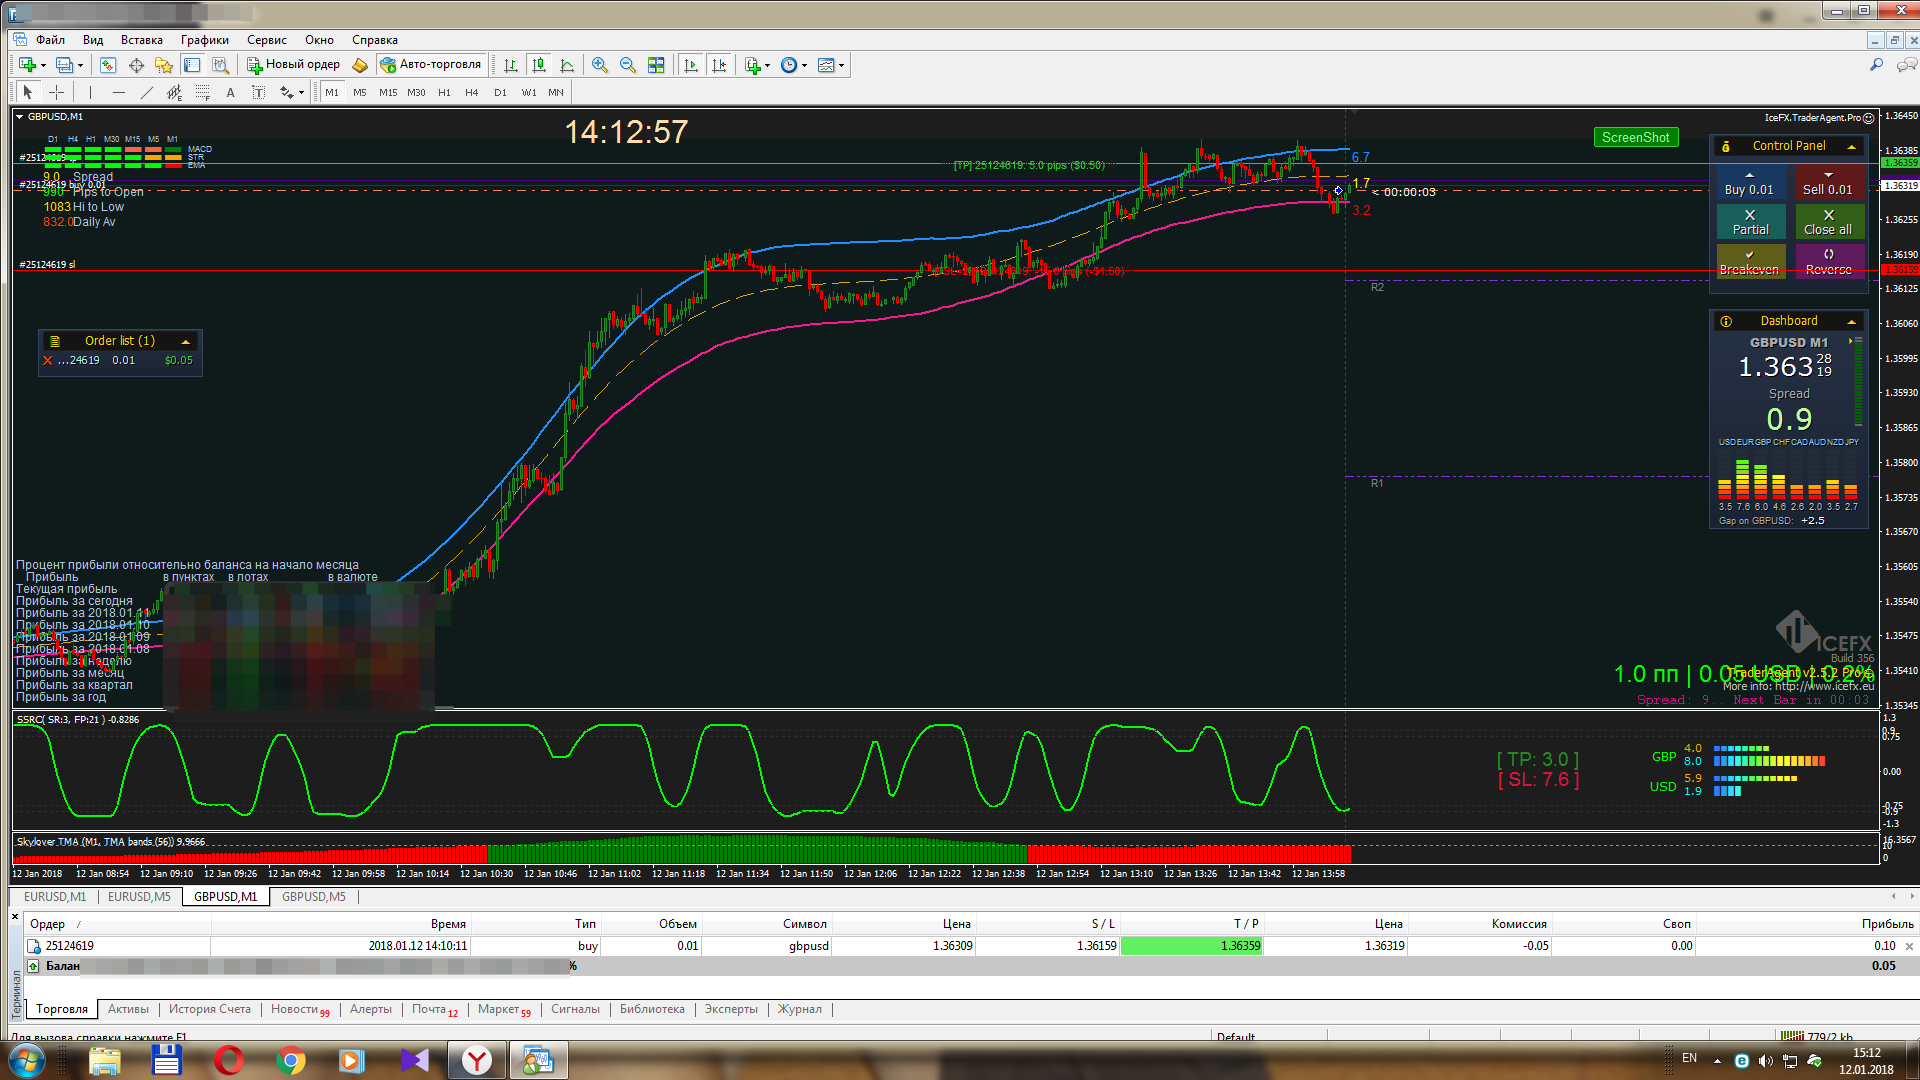
Task: Switch timeframe to M5
Action: [x=360, y=92]
